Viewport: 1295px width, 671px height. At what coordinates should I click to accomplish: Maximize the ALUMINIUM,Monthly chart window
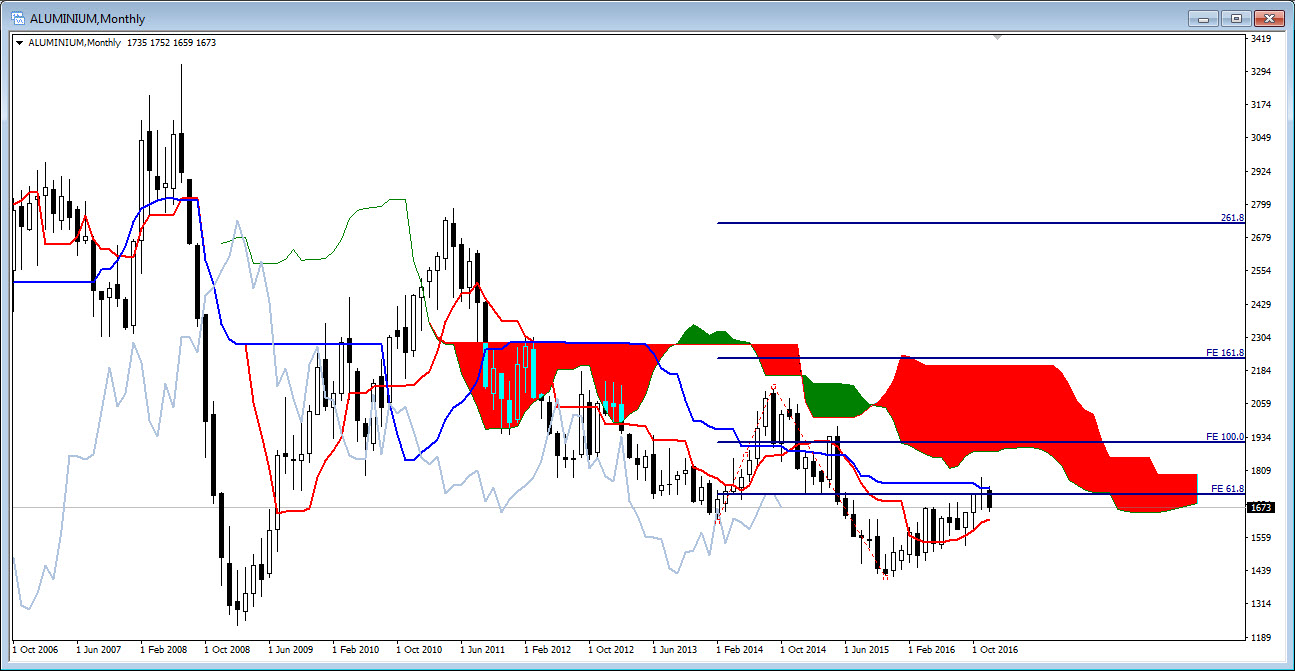point(1236,18)
